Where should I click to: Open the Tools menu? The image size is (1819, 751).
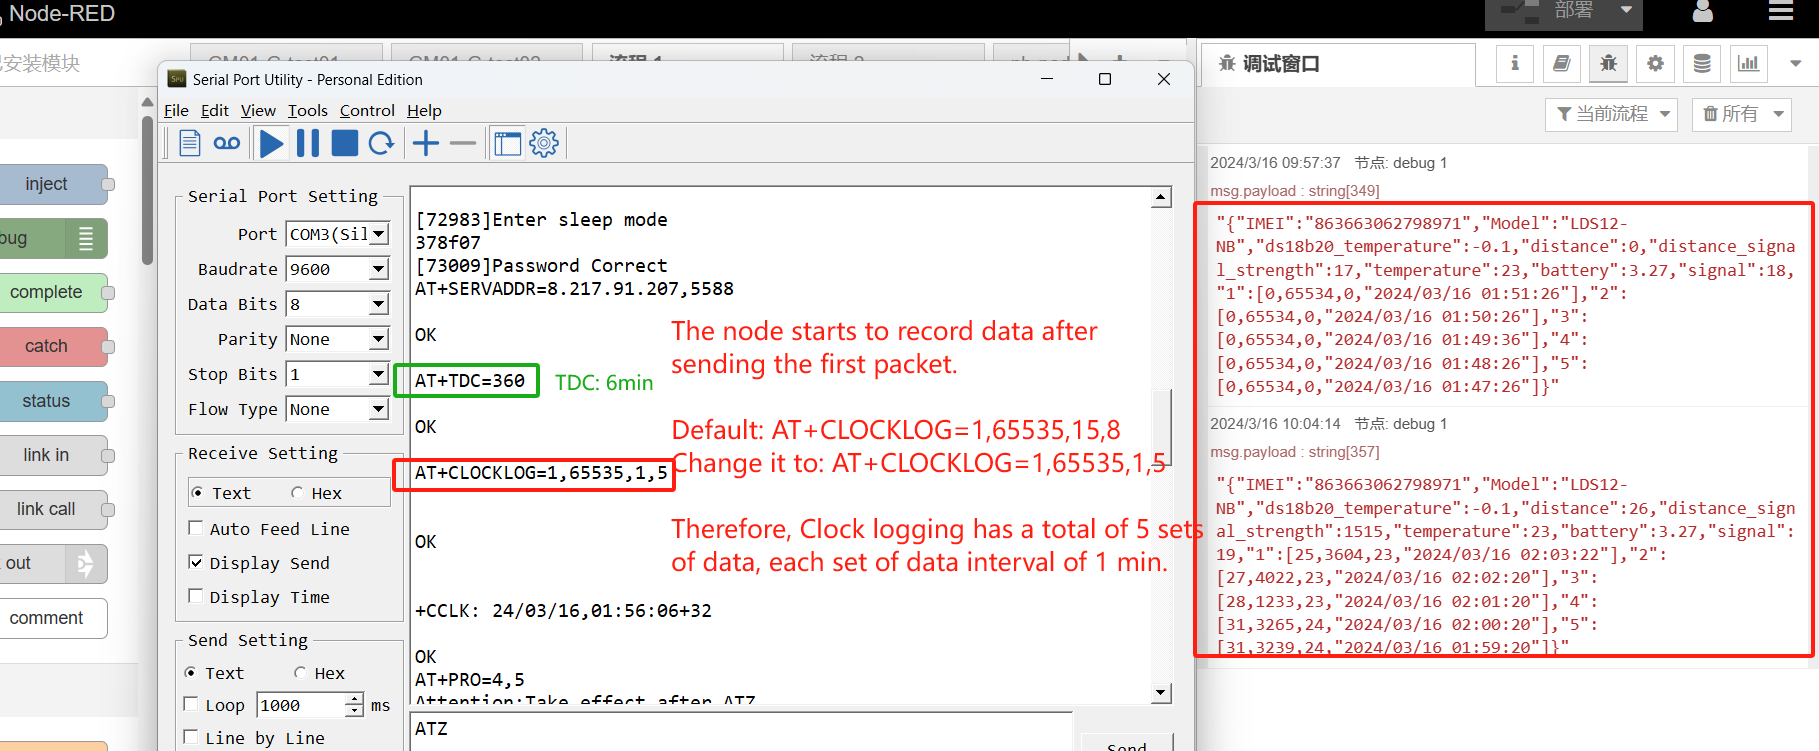pos(308,111)
